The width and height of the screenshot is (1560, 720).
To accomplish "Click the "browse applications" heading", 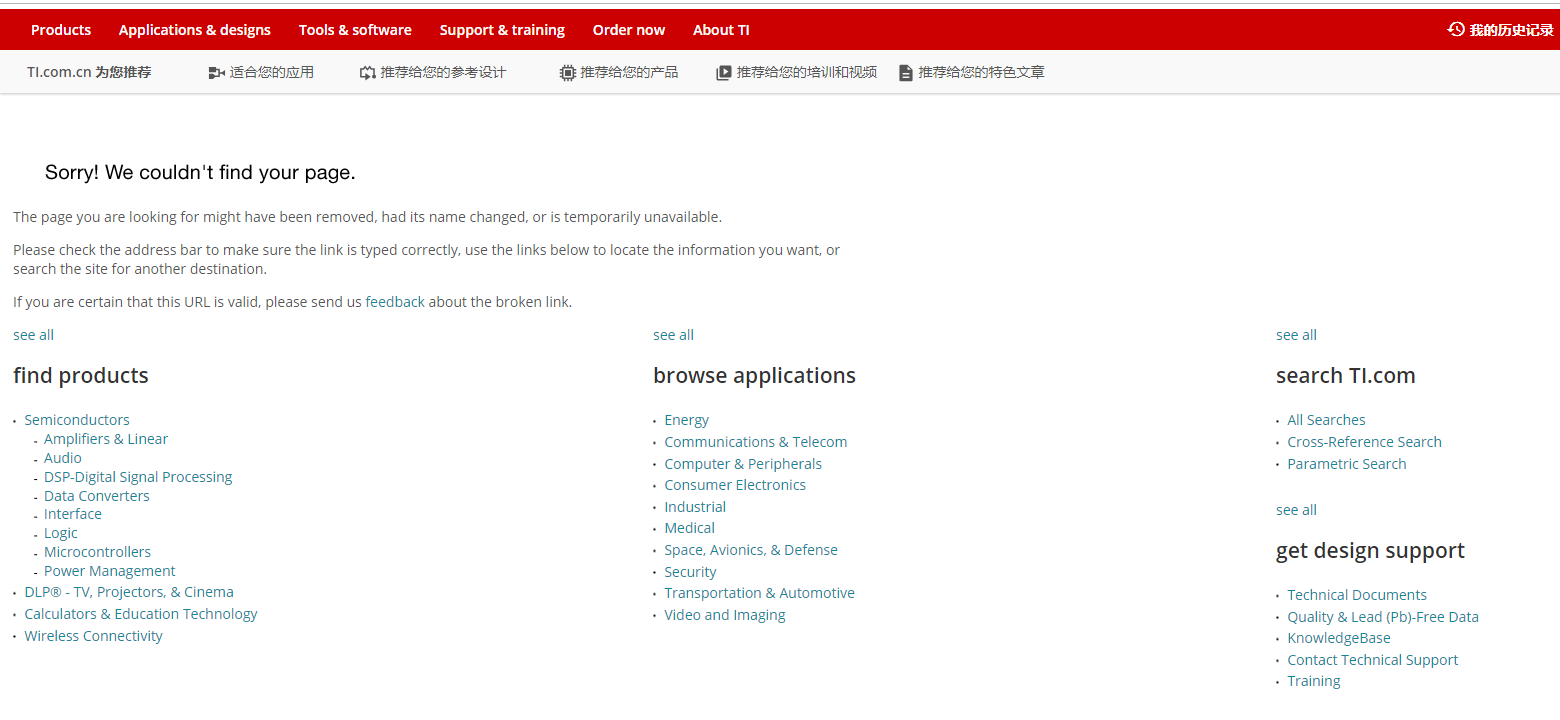I will (754, 376).
